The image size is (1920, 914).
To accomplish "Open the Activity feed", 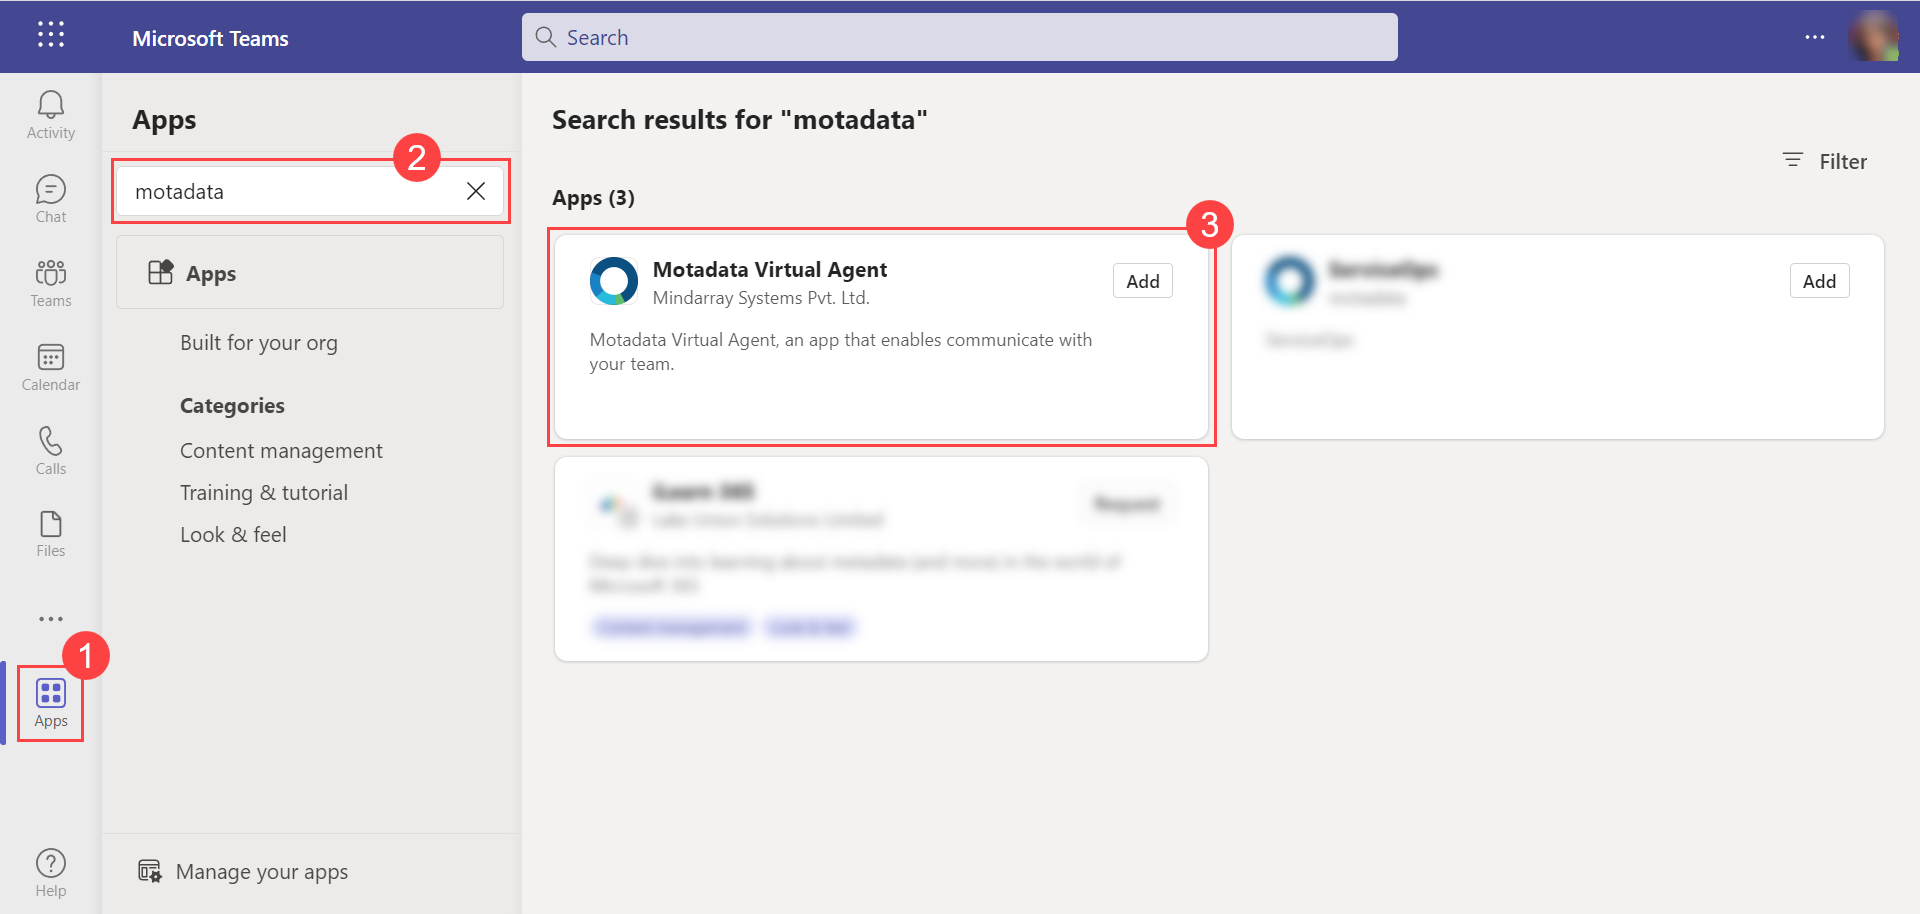I will click(50, 113).
